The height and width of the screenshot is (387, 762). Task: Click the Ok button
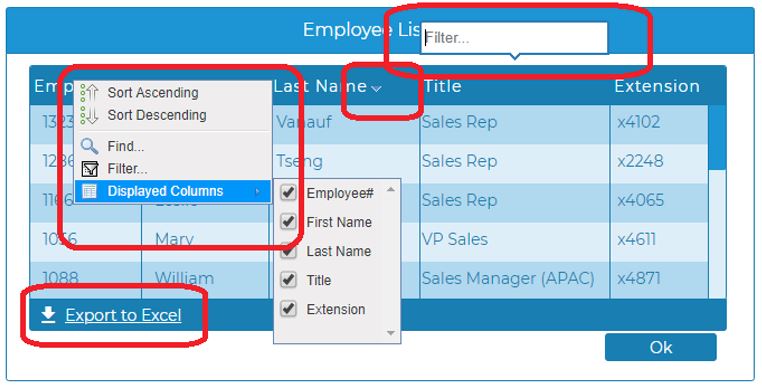pyautogui.click(x=660, y=347)
